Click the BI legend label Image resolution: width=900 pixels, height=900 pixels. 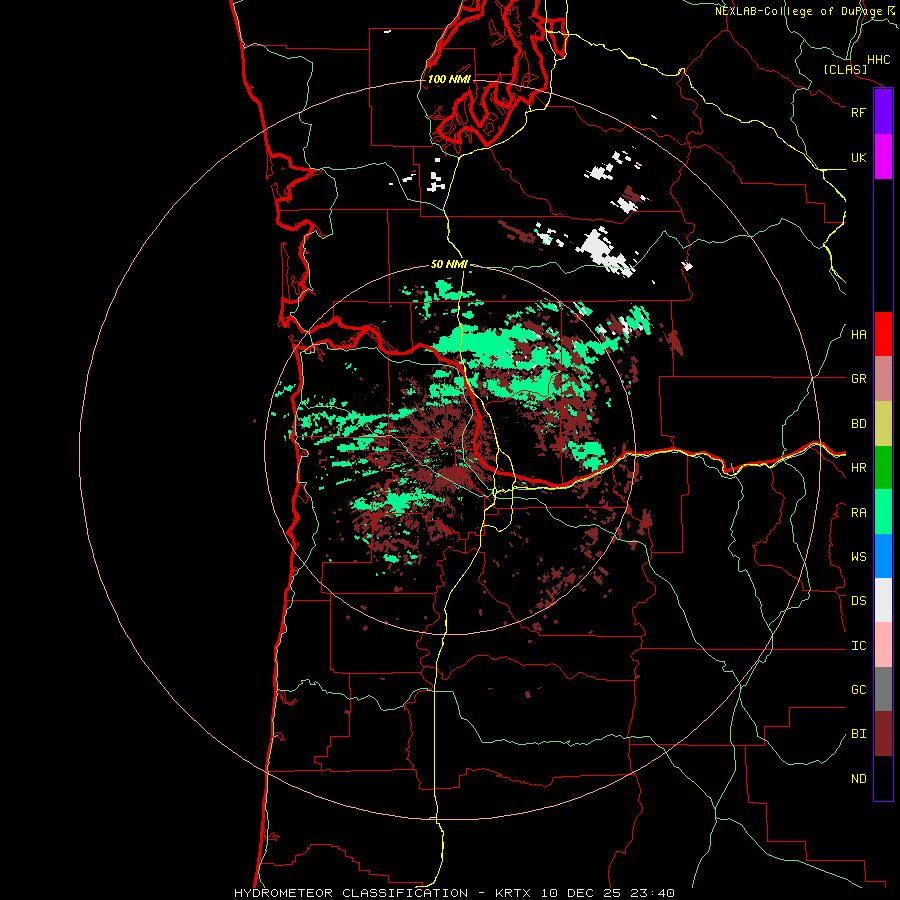[858, 734]
